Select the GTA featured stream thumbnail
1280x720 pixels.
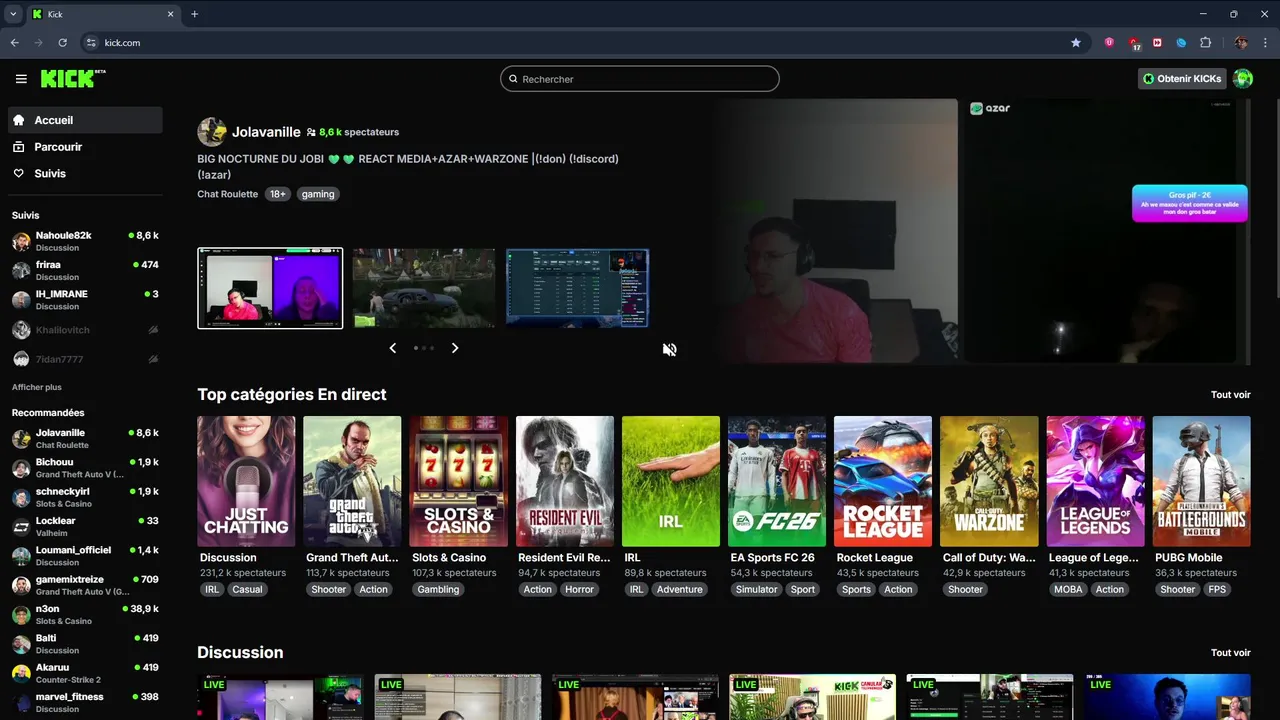coord(424,288)
